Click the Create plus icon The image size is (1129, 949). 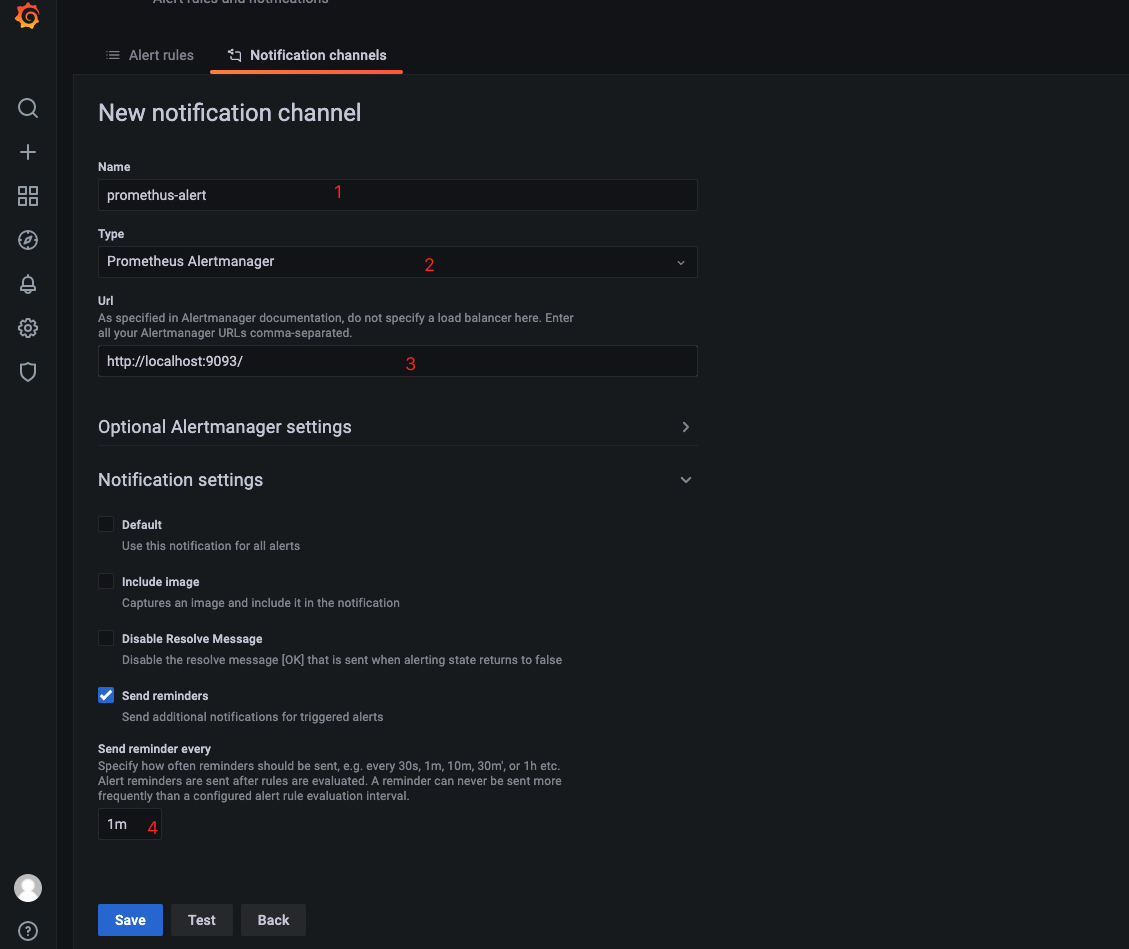click(x=28, y=152)
